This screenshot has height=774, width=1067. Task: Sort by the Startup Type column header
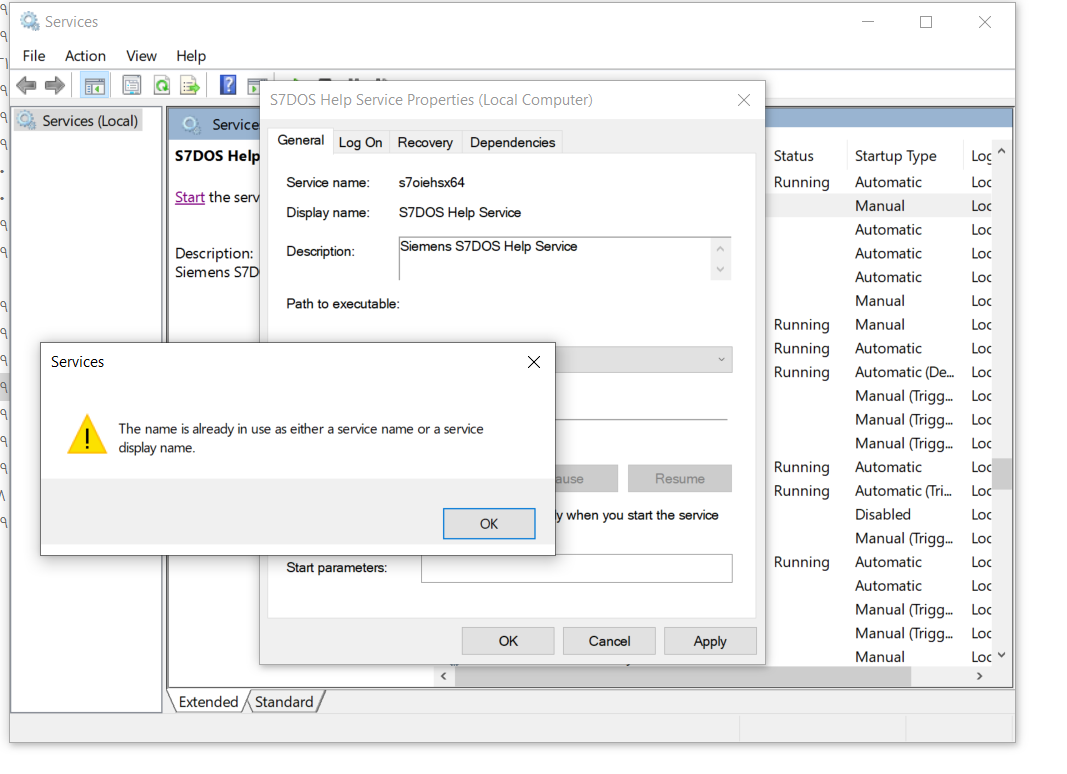[896, 156]
